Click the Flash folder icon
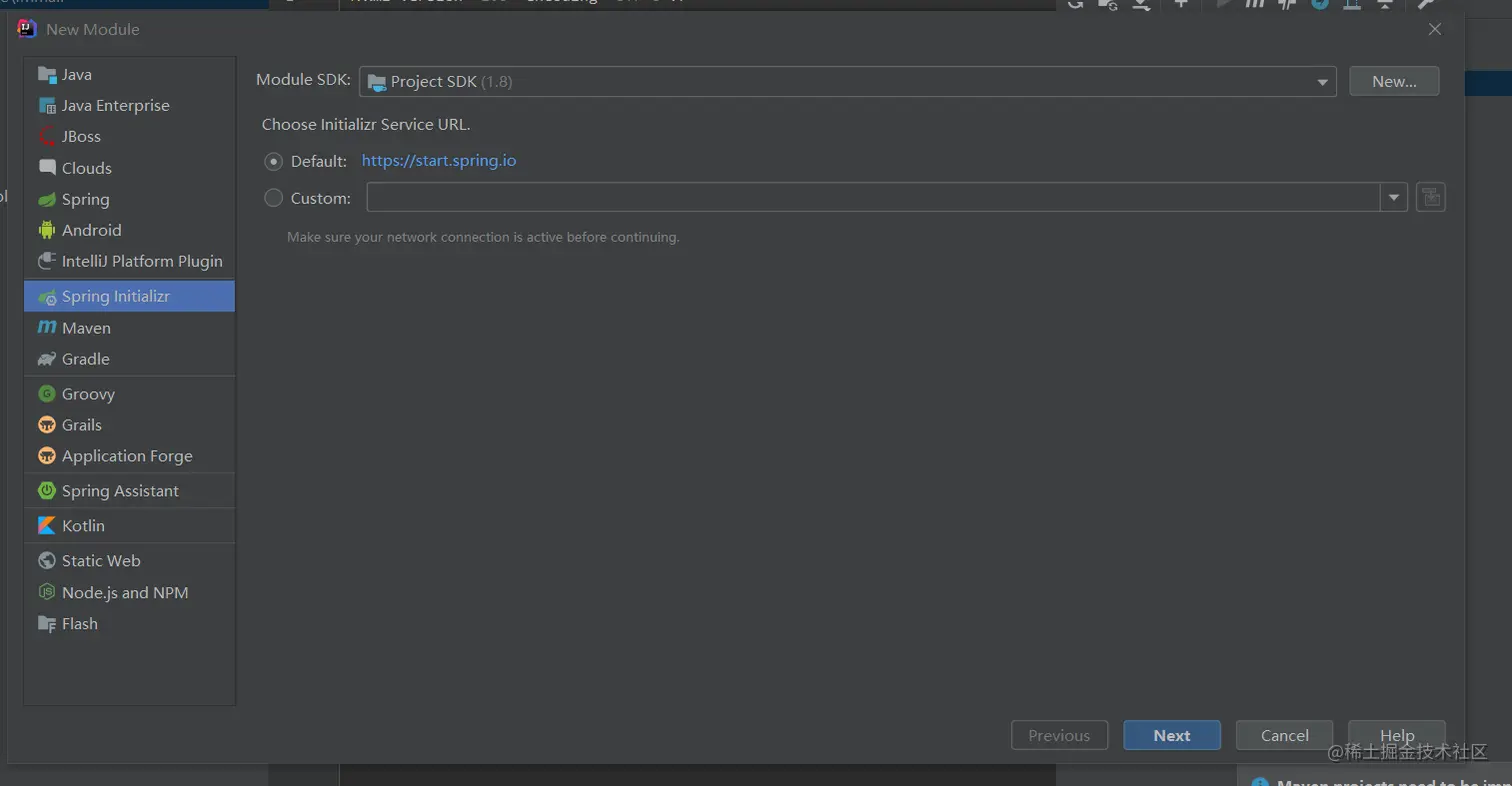The width and height of the screenshot is (1512, 786). [47, 623]
